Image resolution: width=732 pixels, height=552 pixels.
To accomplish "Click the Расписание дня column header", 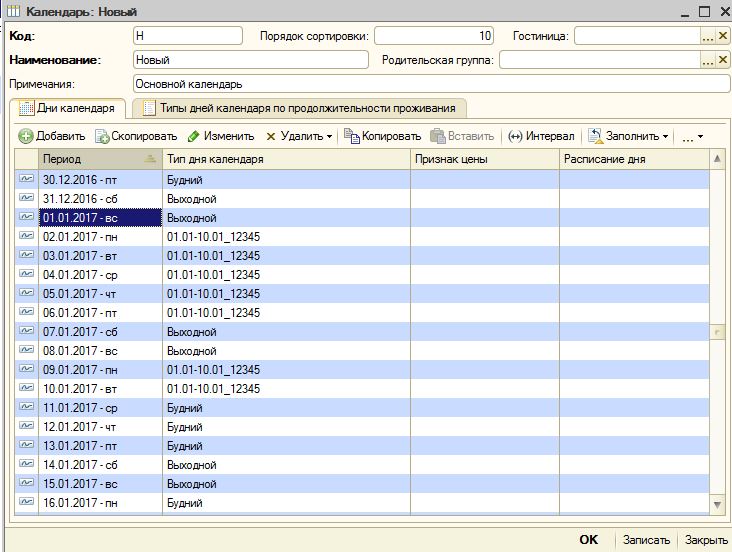I will coord(634,159).
